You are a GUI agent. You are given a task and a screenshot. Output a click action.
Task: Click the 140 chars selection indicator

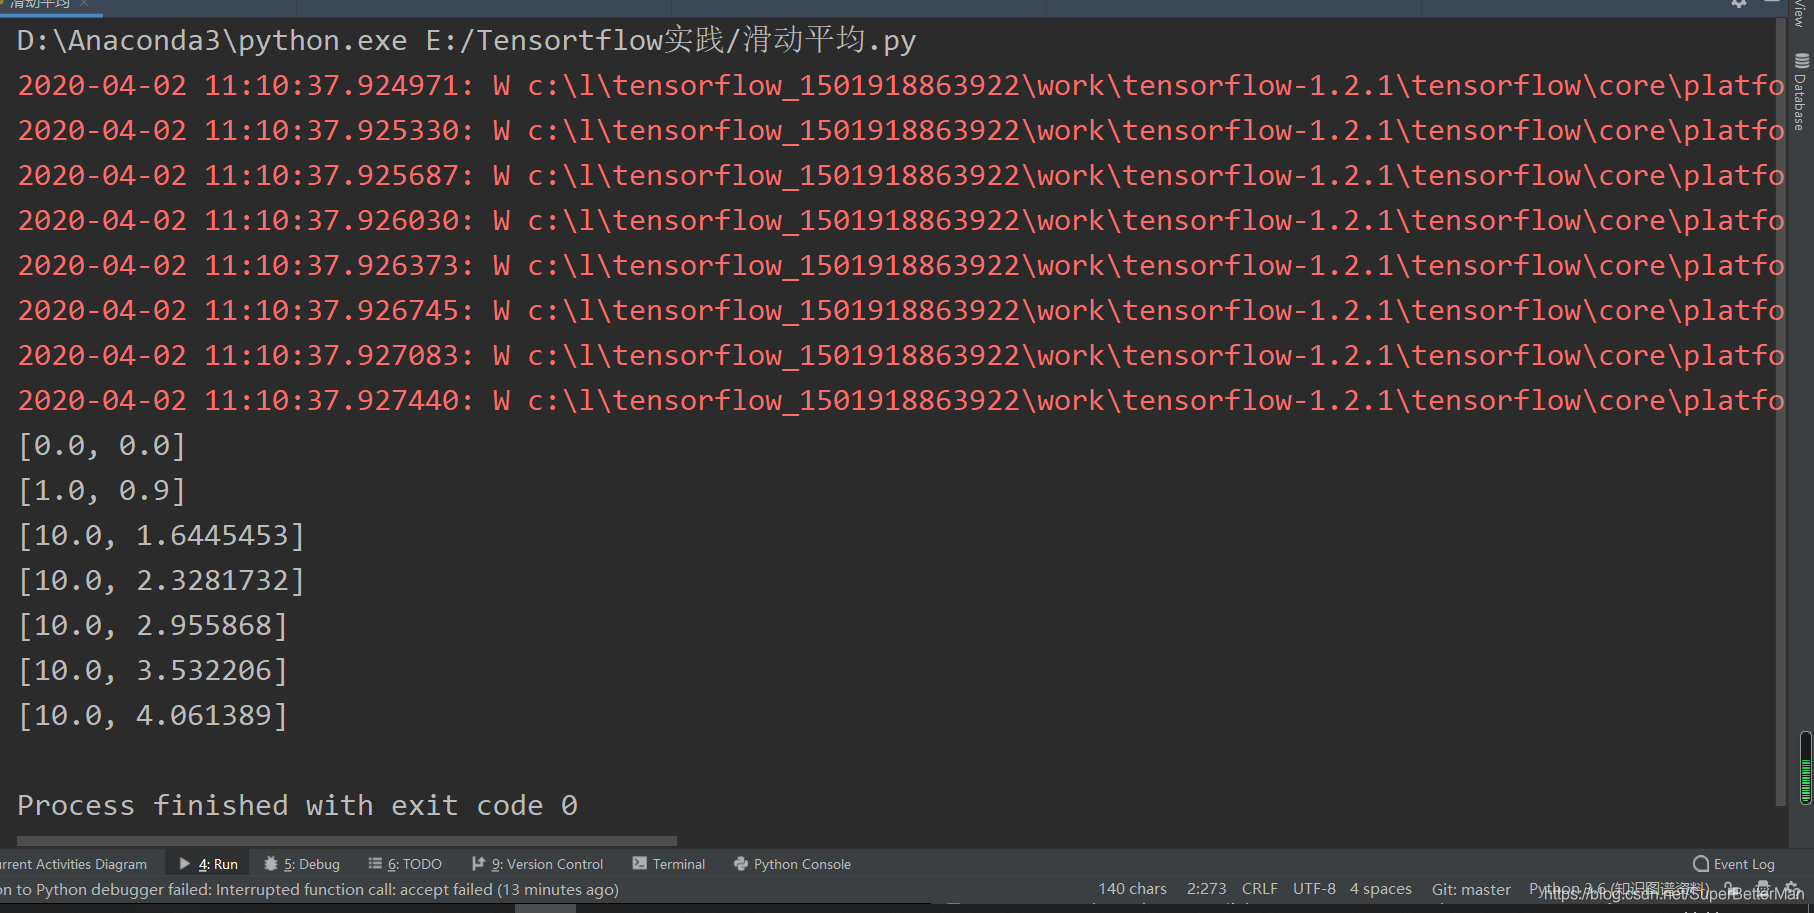(1133, 889)
